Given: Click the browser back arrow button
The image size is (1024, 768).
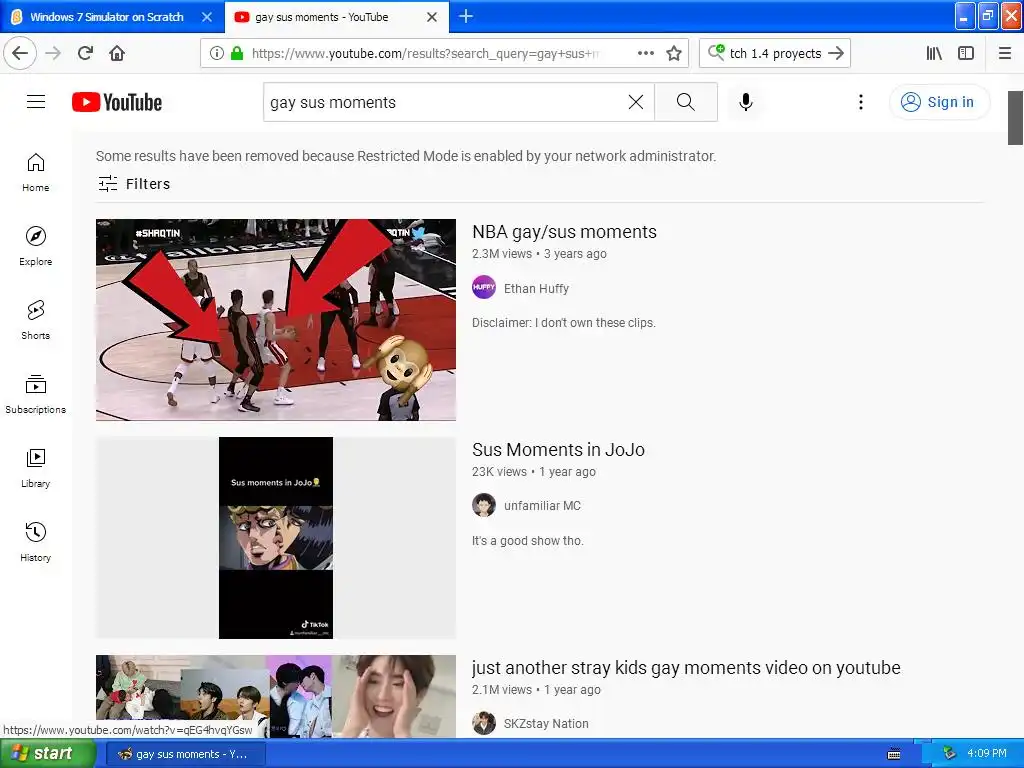Looking at the screenshot, I should tap(20, 53).
